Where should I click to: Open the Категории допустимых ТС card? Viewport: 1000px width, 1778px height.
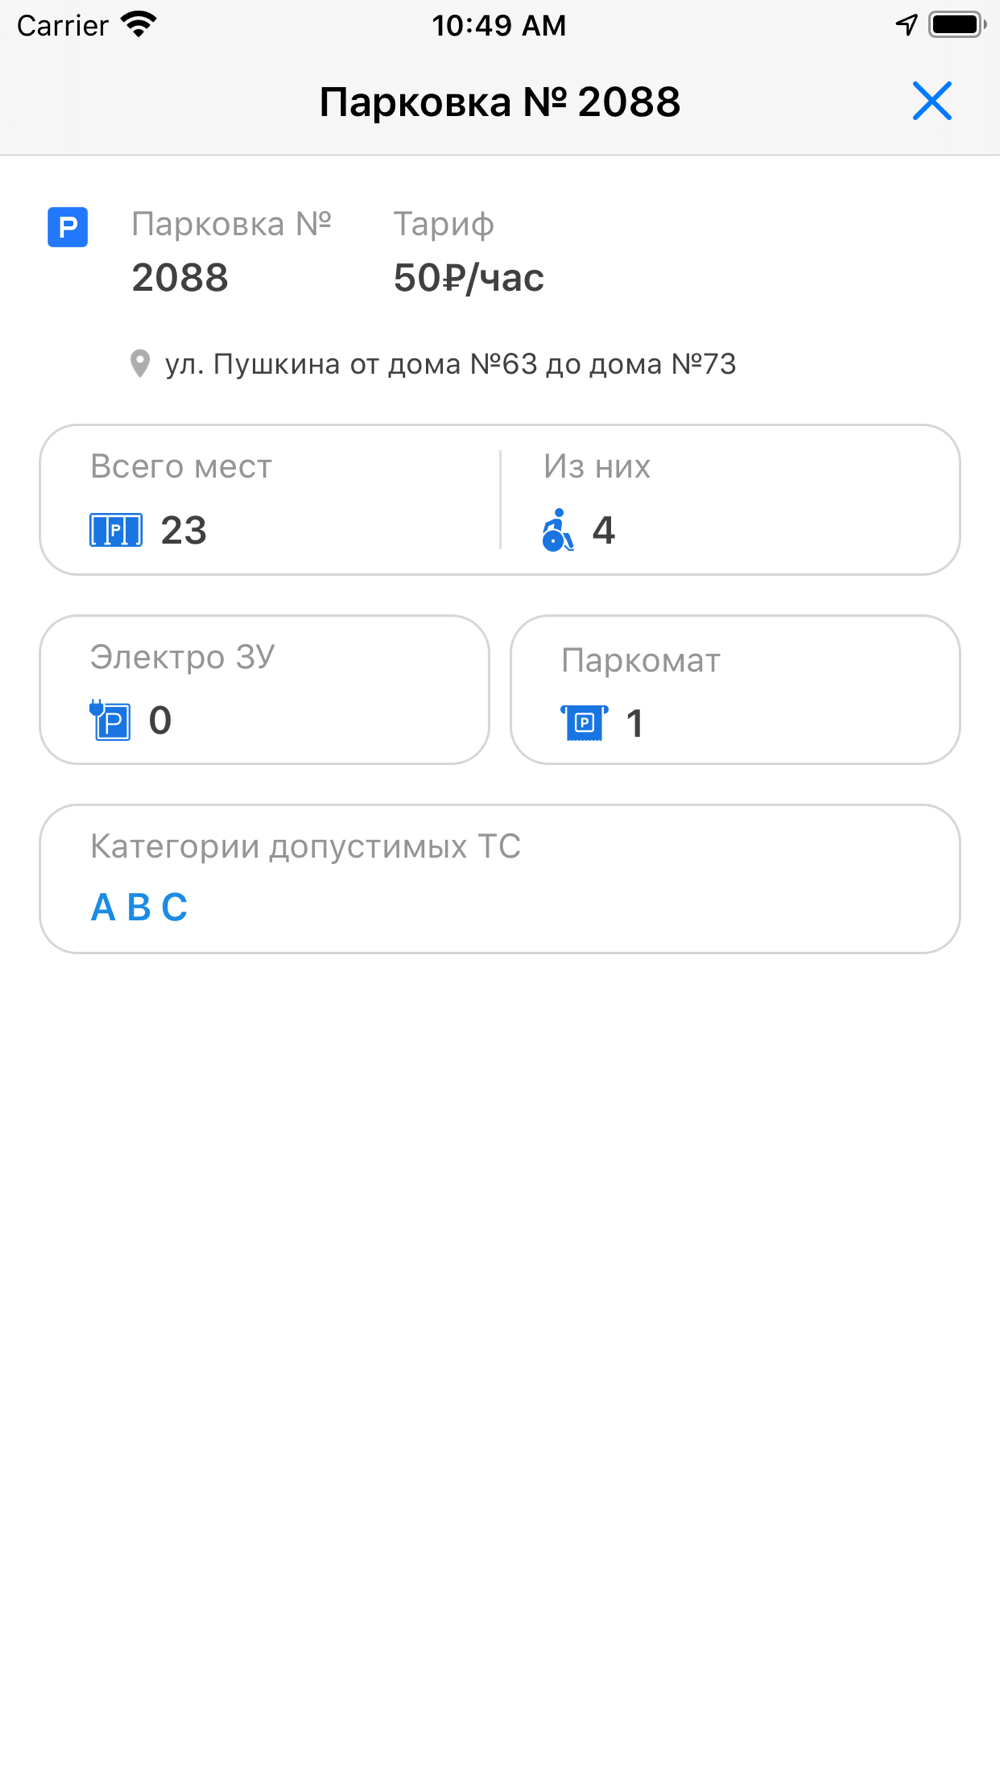point(500,879)
